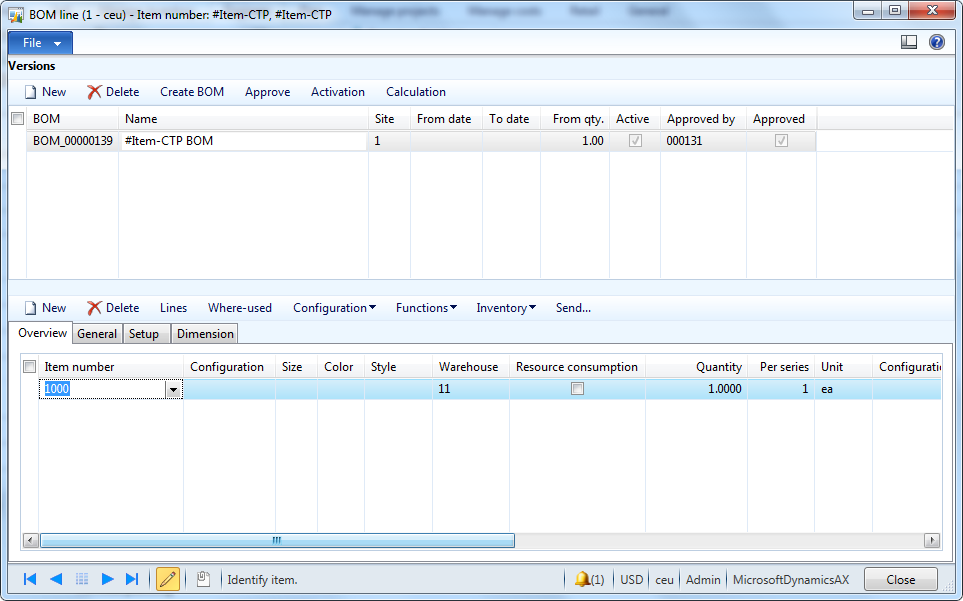Click the horizontal scrollbar below the BOM lines
This screenshot has width=963, height=601.
(276, 540)
